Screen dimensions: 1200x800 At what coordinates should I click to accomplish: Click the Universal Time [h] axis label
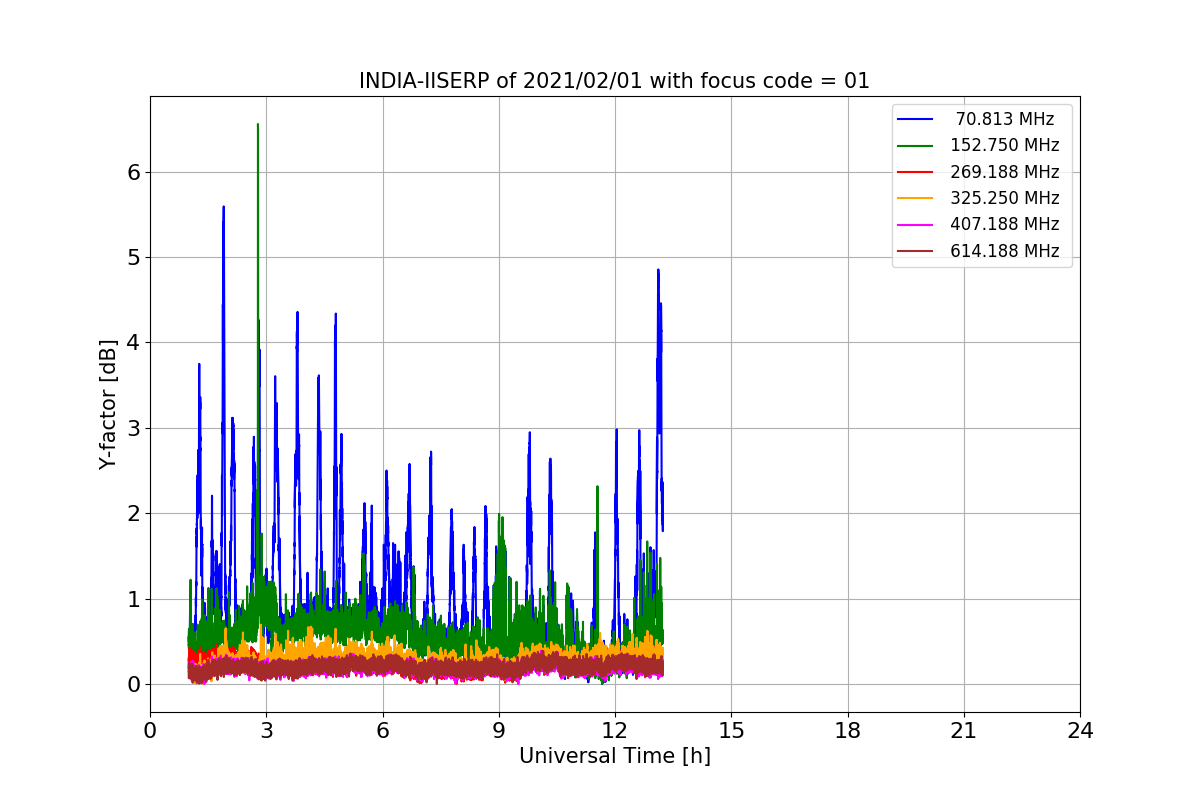pyautogui.click(x=614, y=757)
